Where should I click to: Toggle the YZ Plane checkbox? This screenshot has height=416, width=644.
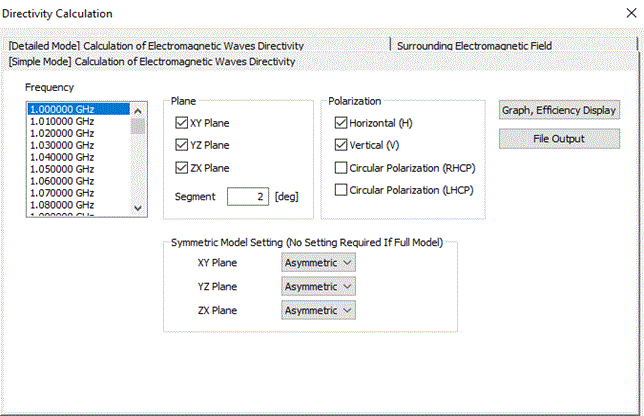181,146
